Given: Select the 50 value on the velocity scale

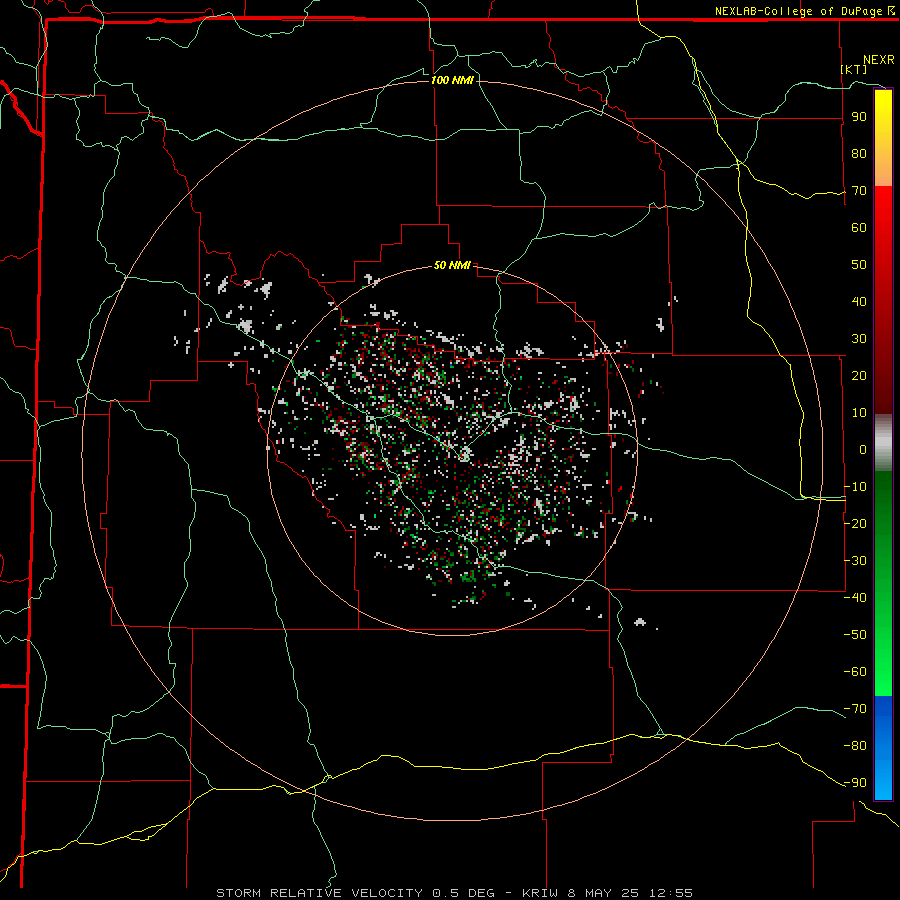Looking at the screenshot, I should pyautogui.click(x=859, y=265).
